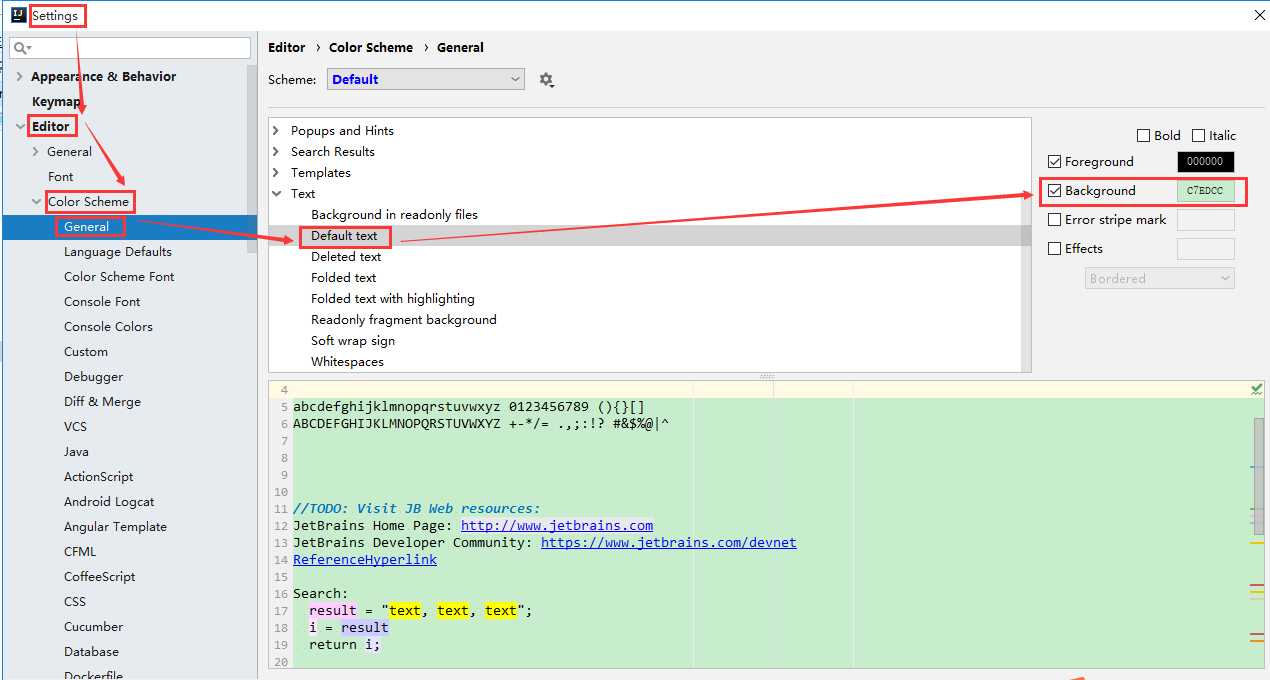
Task: Click ReferenceHyperlink in preview
Action: click(365, 559)
